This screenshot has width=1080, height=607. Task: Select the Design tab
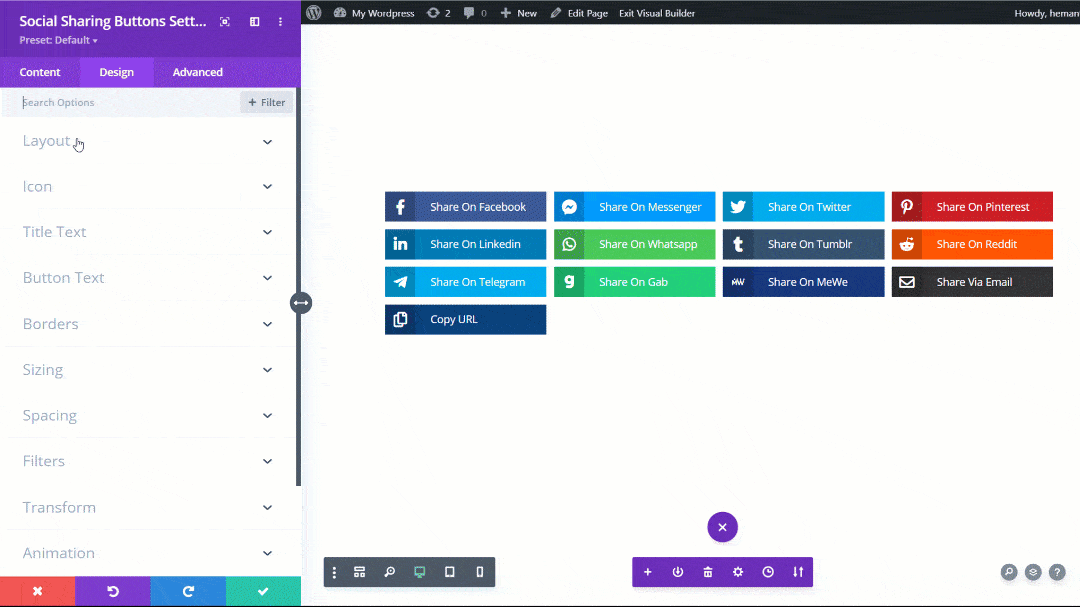116,72
